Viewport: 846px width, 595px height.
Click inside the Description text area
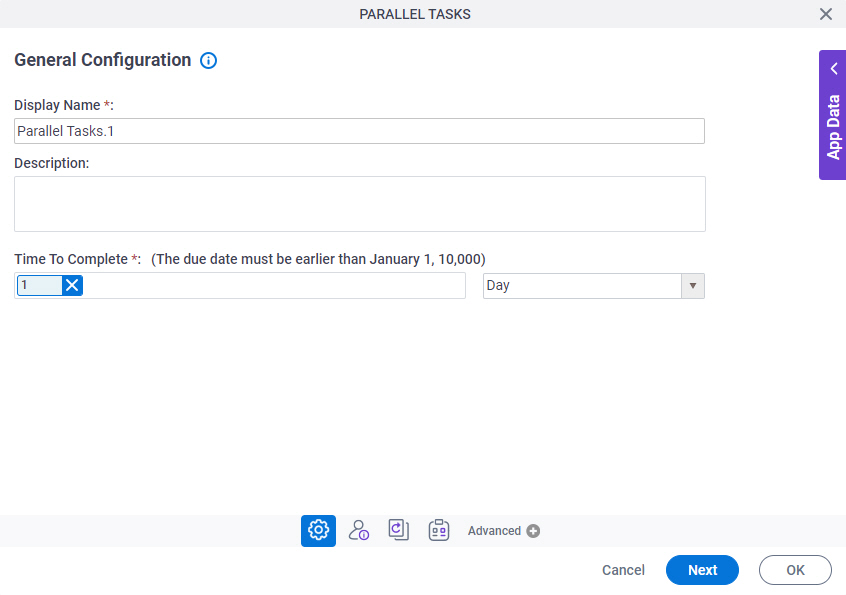[x=360, y=204]
